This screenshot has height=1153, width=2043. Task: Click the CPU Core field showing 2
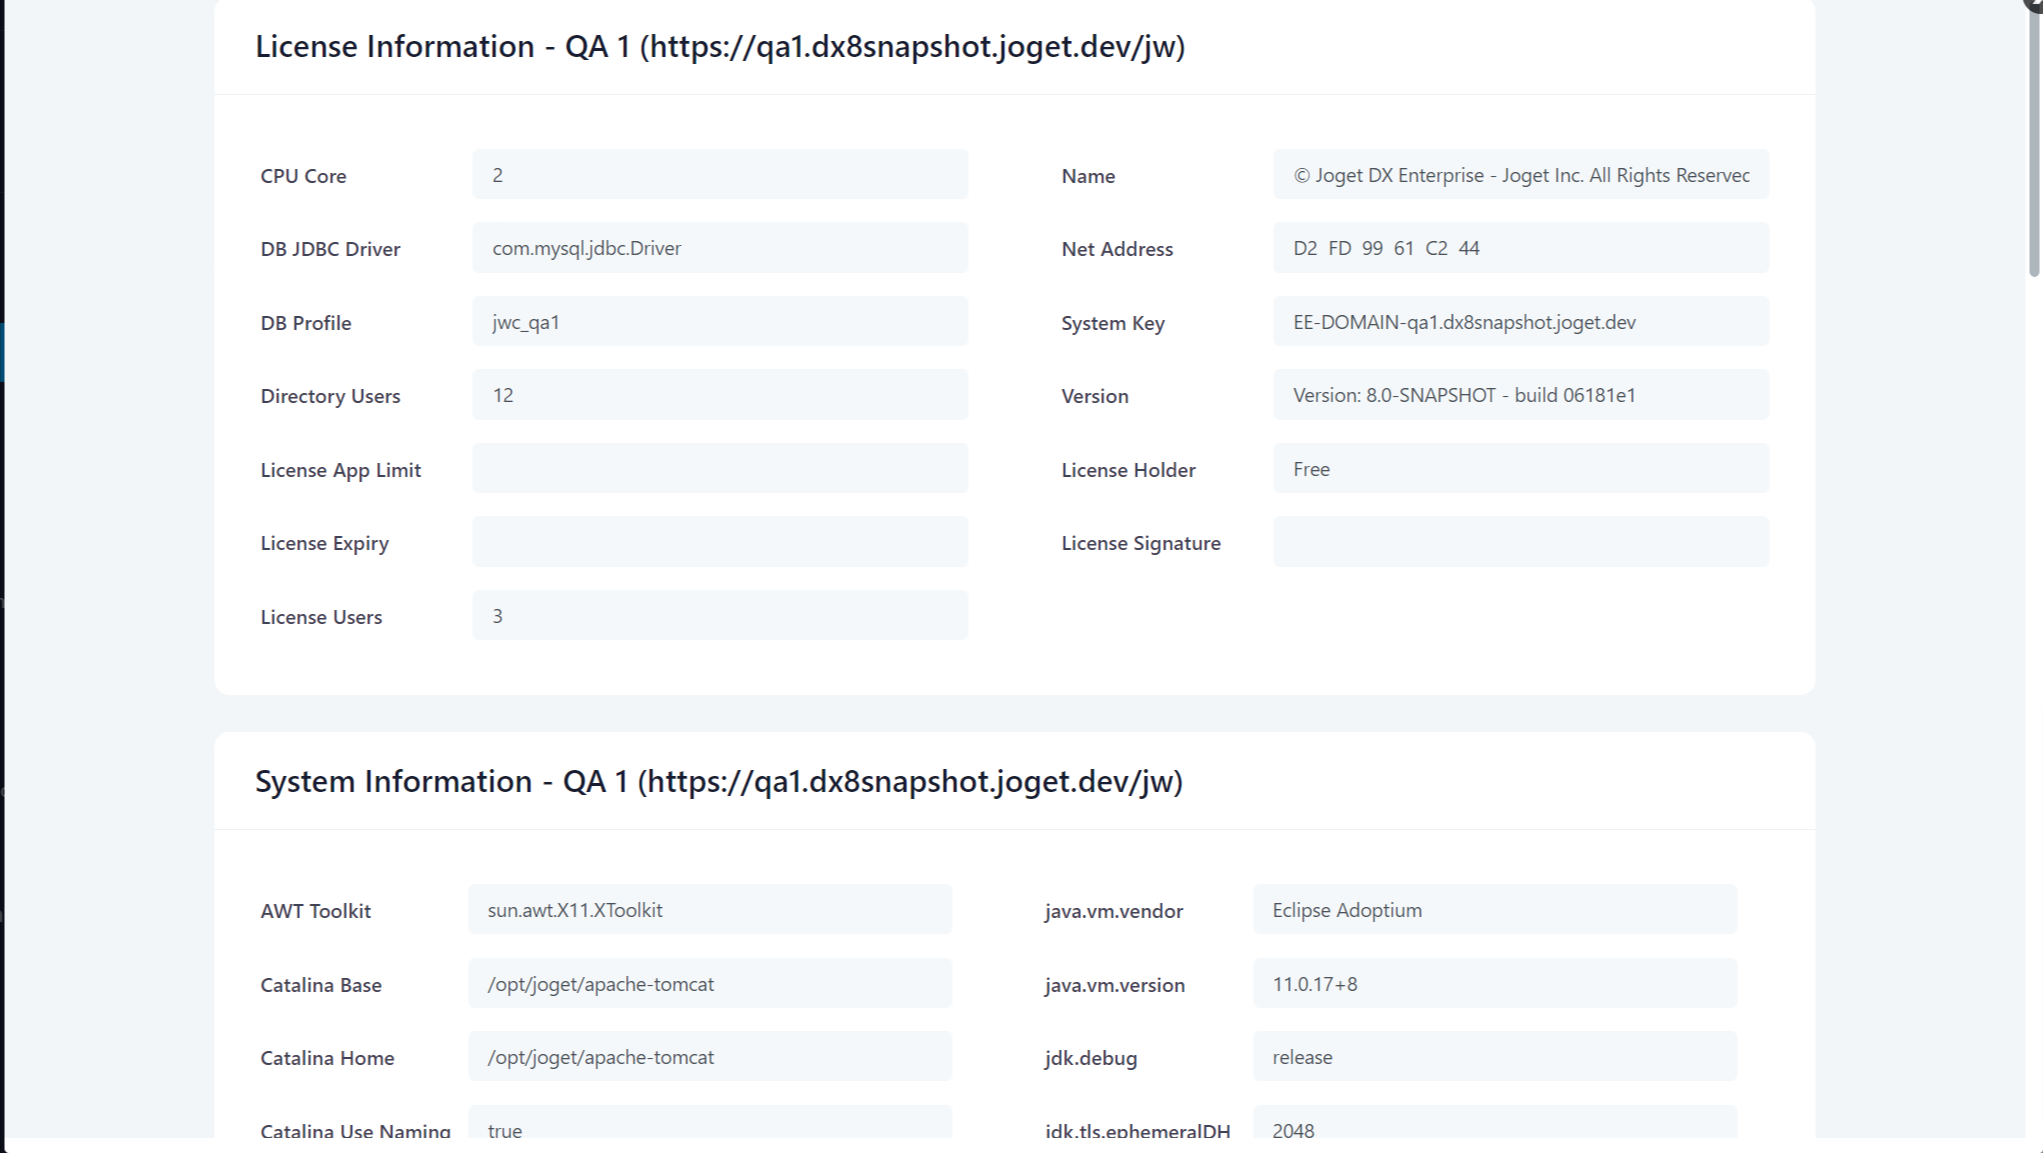coord(719,175)
